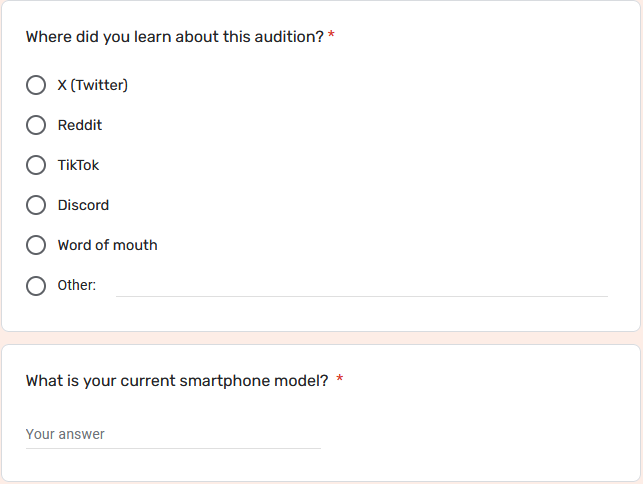This screenshot has width=643, height=484.
Task: Choose the Reddit radio circle
Action: point(36,125)
